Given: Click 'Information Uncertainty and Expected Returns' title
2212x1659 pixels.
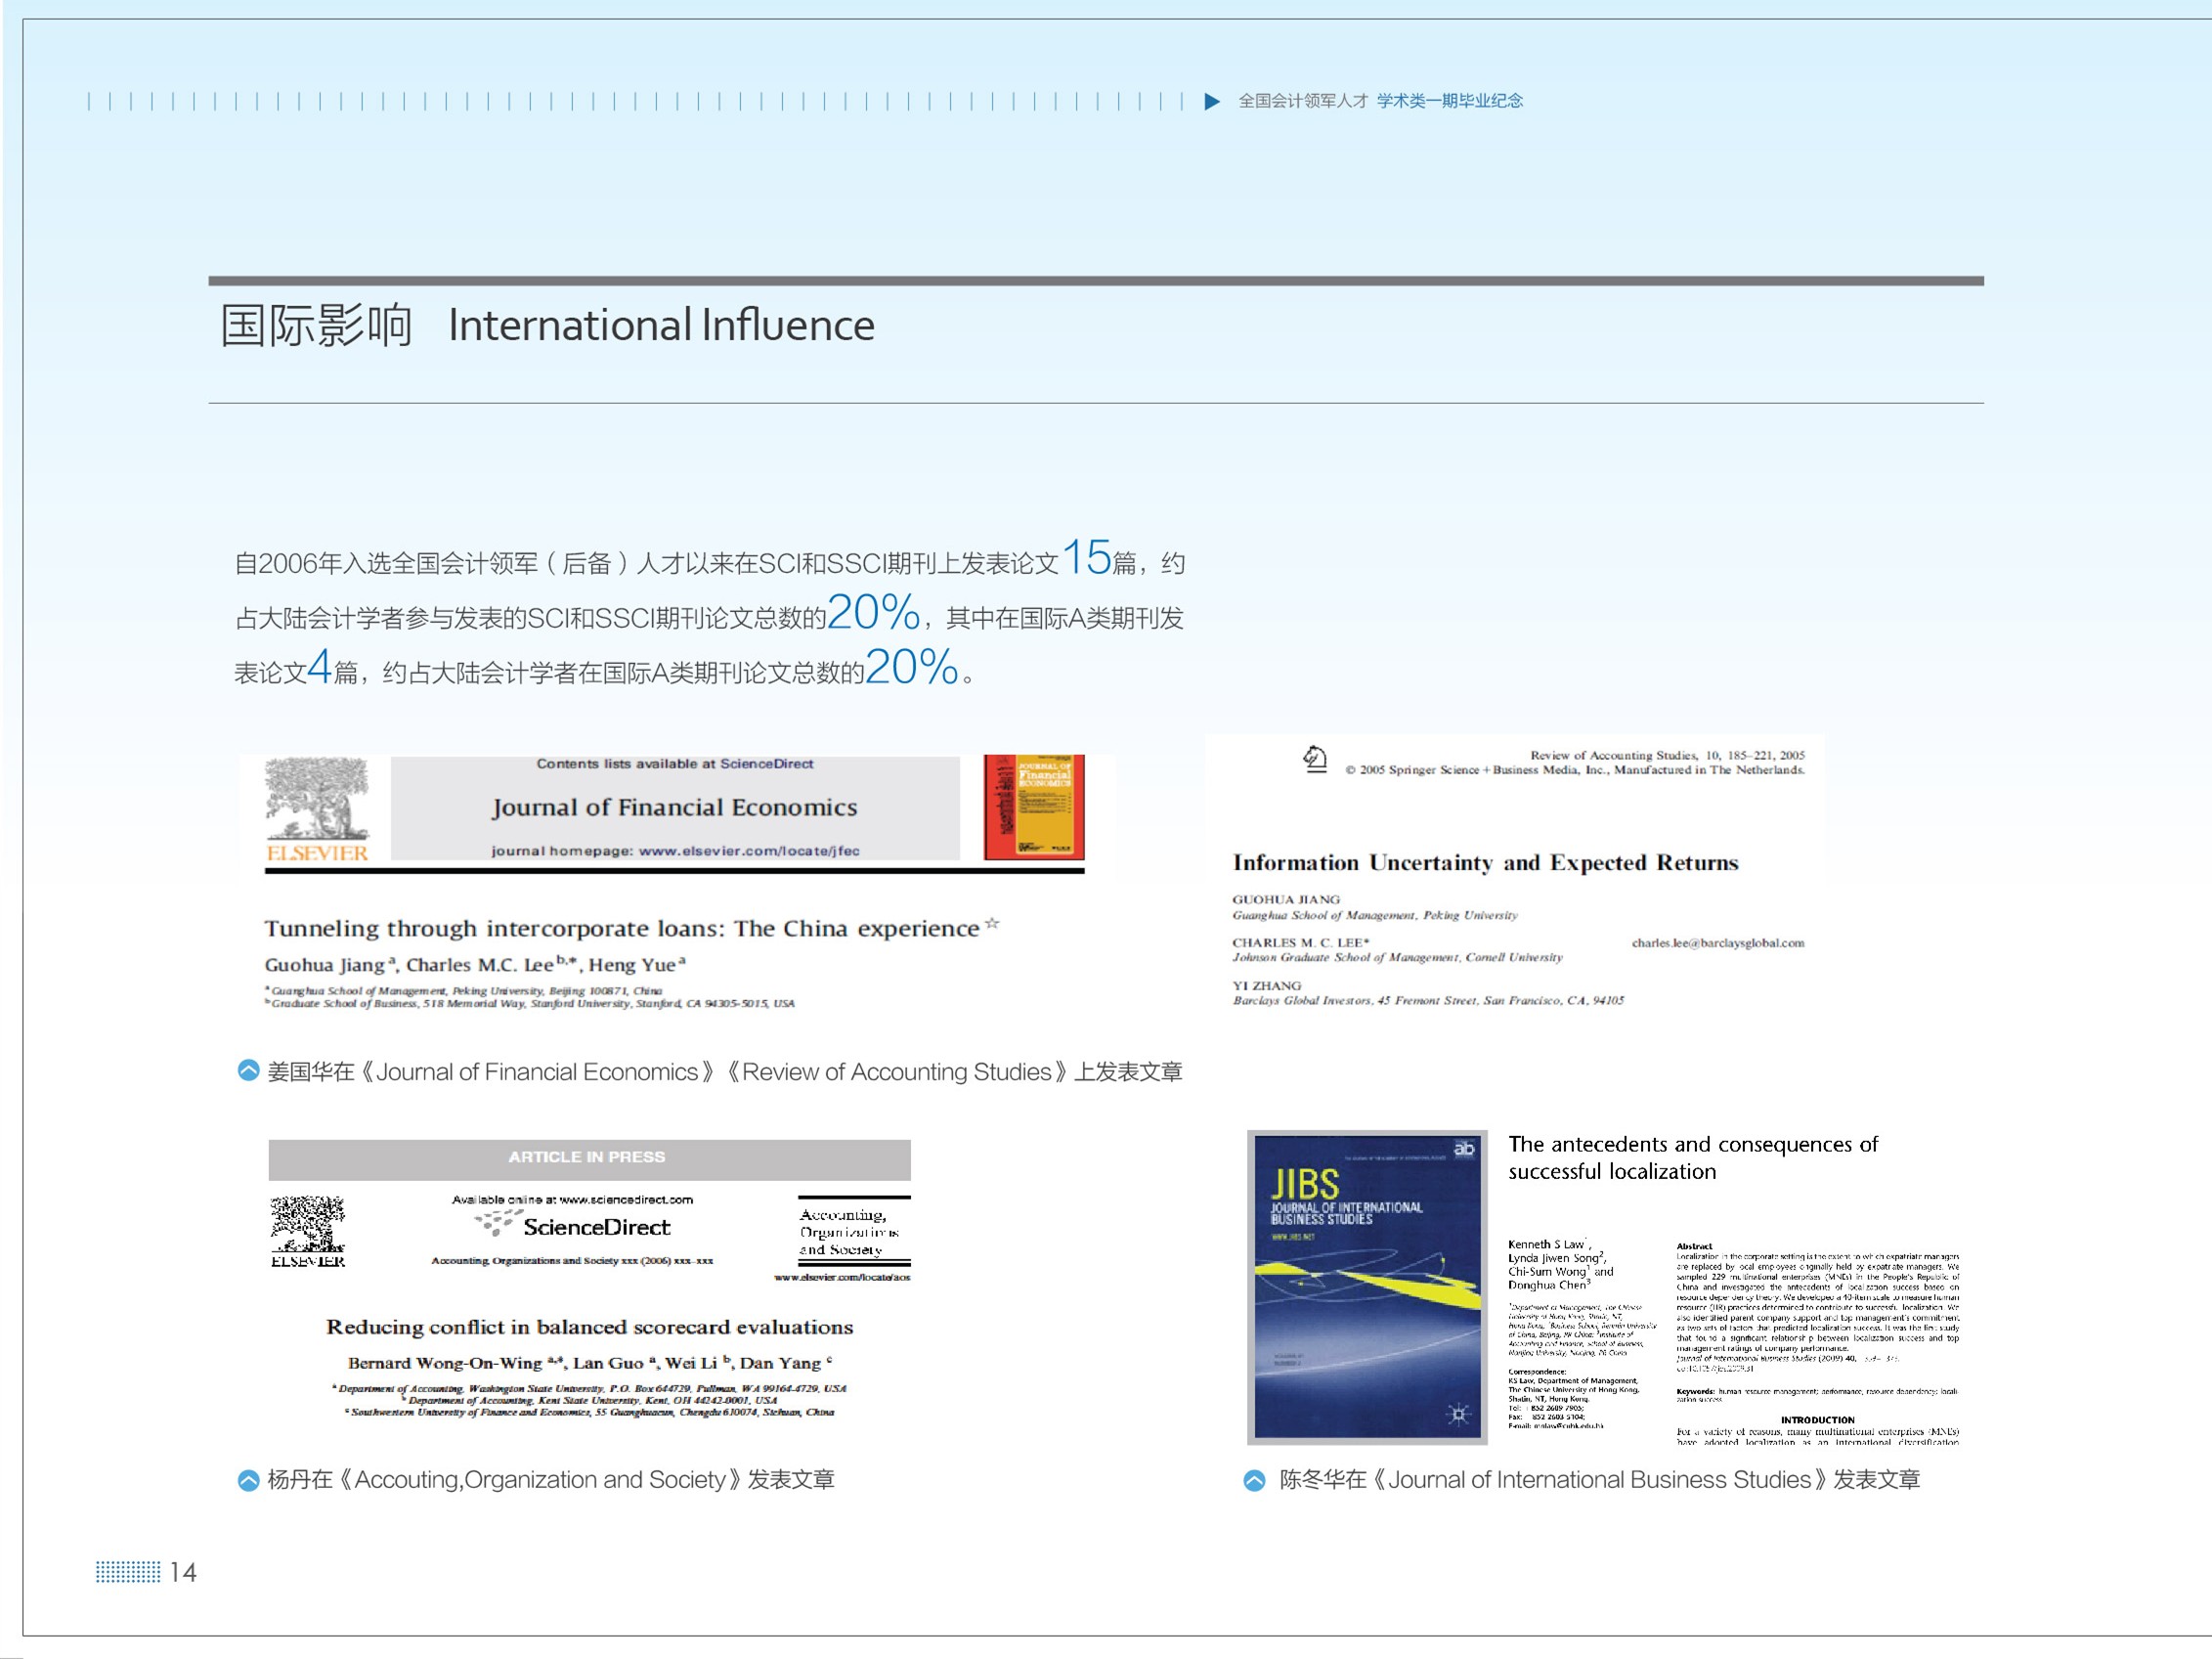Looking at the screenshot, I should (1485, 863).
